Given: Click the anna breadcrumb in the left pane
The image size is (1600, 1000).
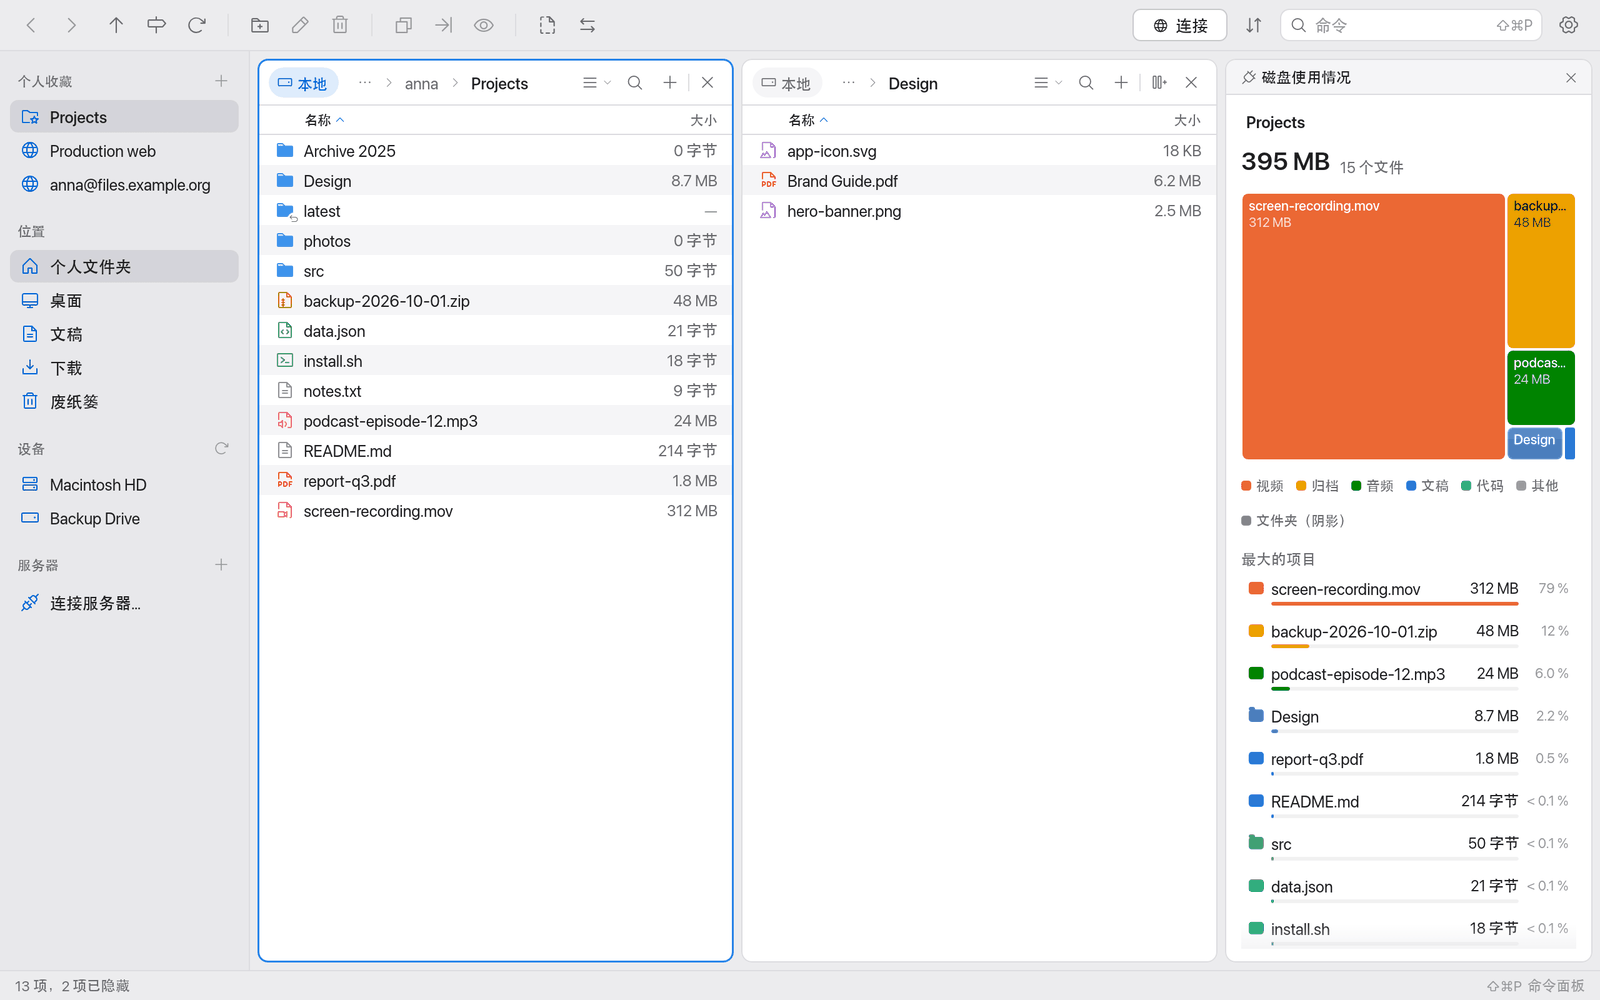Looking at the screenshot, I should click(x=421, y=84).
